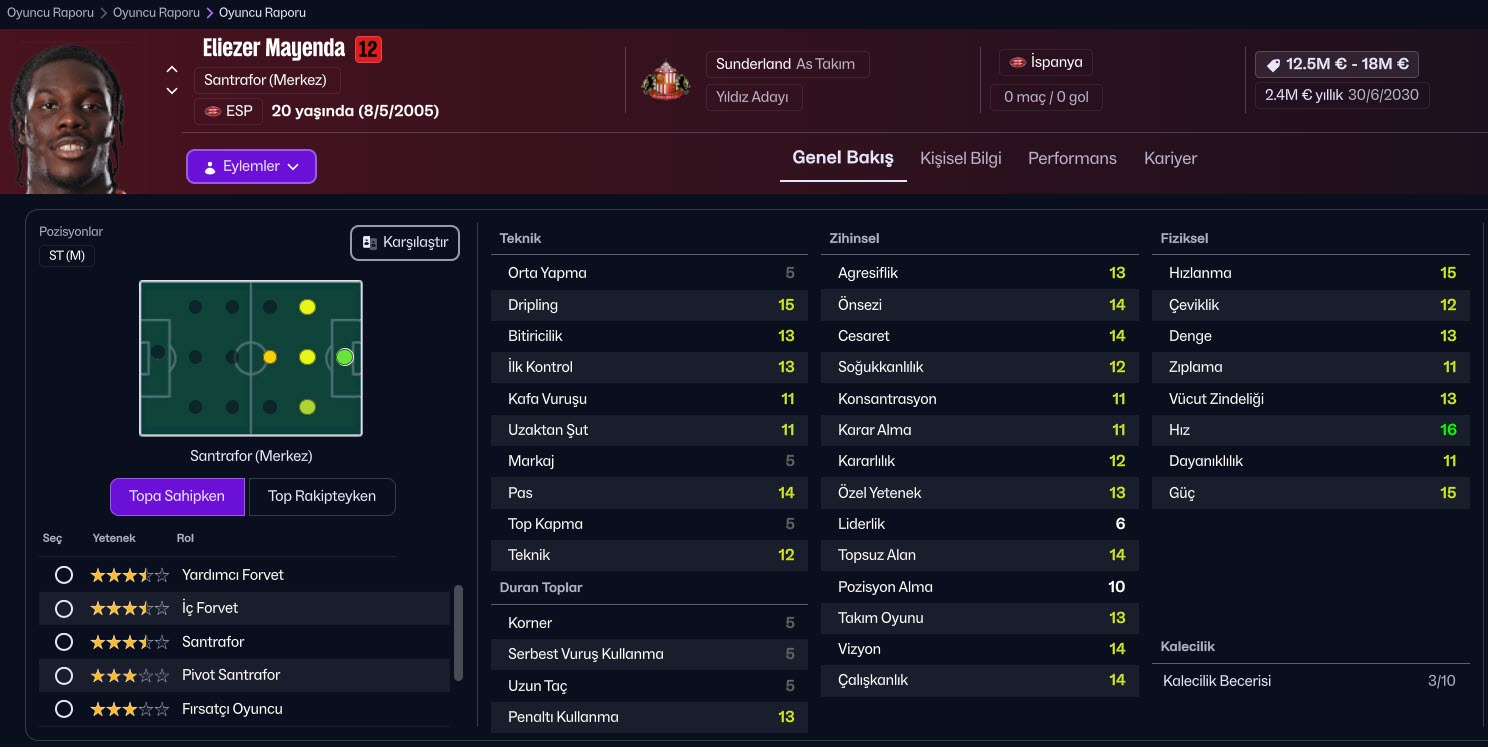Choose the Fırsatçı Oyuncu role radio button
1488x747 pixels.
pos(64,709)
